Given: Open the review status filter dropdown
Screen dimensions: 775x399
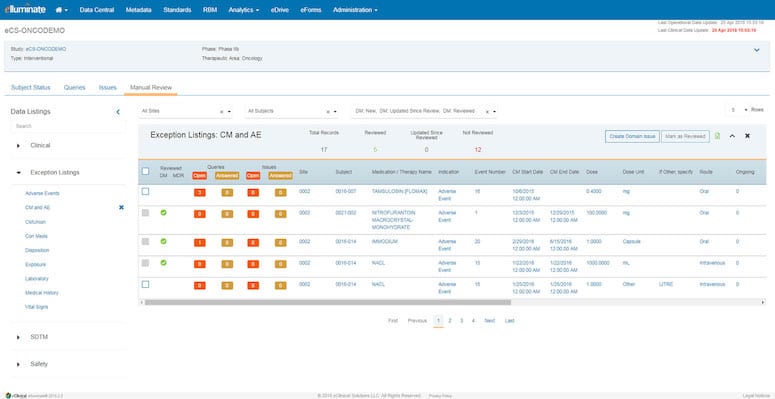Looking at the screenshot, I should click(x=494, y=112).
